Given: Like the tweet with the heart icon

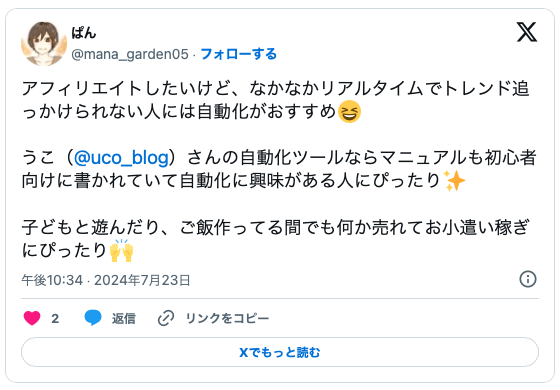Looking at the screenshot, I should (x=32, y=318).
